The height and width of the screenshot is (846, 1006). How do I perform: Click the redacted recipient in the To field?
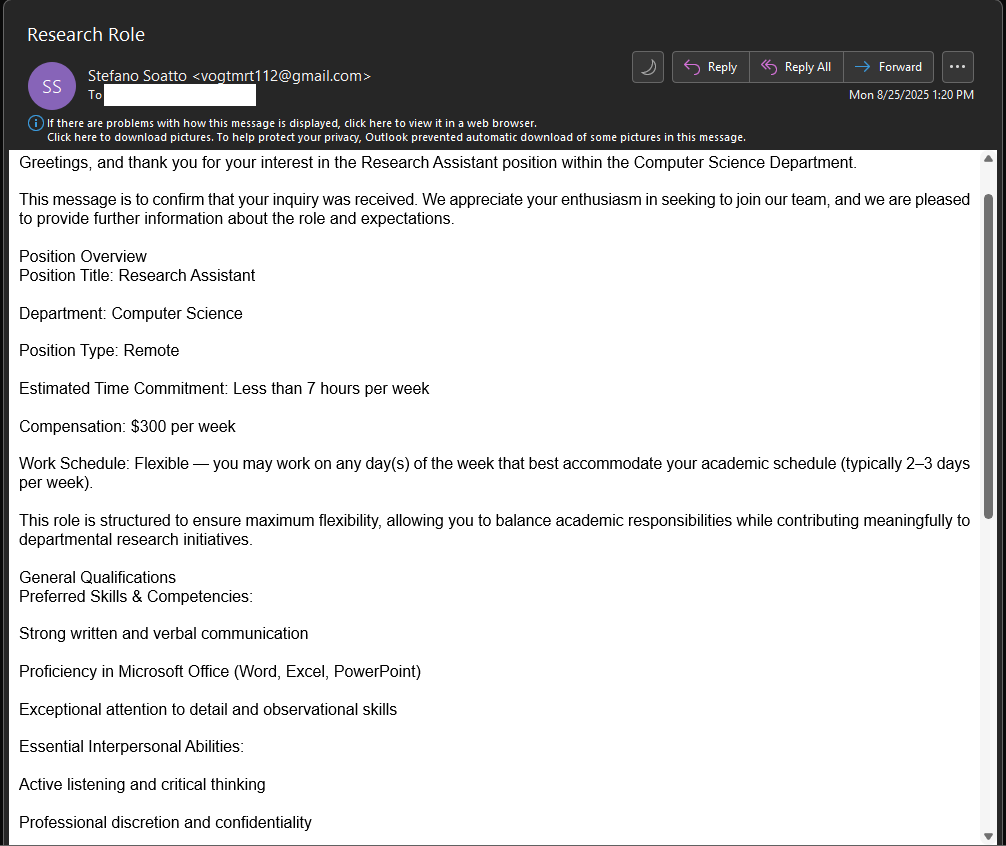[x=179, y=95]
